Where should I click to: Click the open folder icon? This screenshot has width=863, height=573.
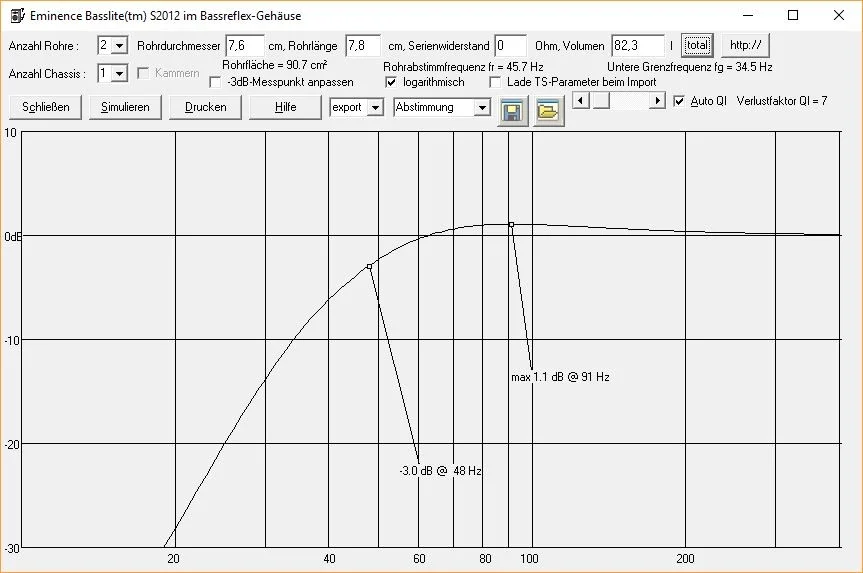(x=547, y=112)
